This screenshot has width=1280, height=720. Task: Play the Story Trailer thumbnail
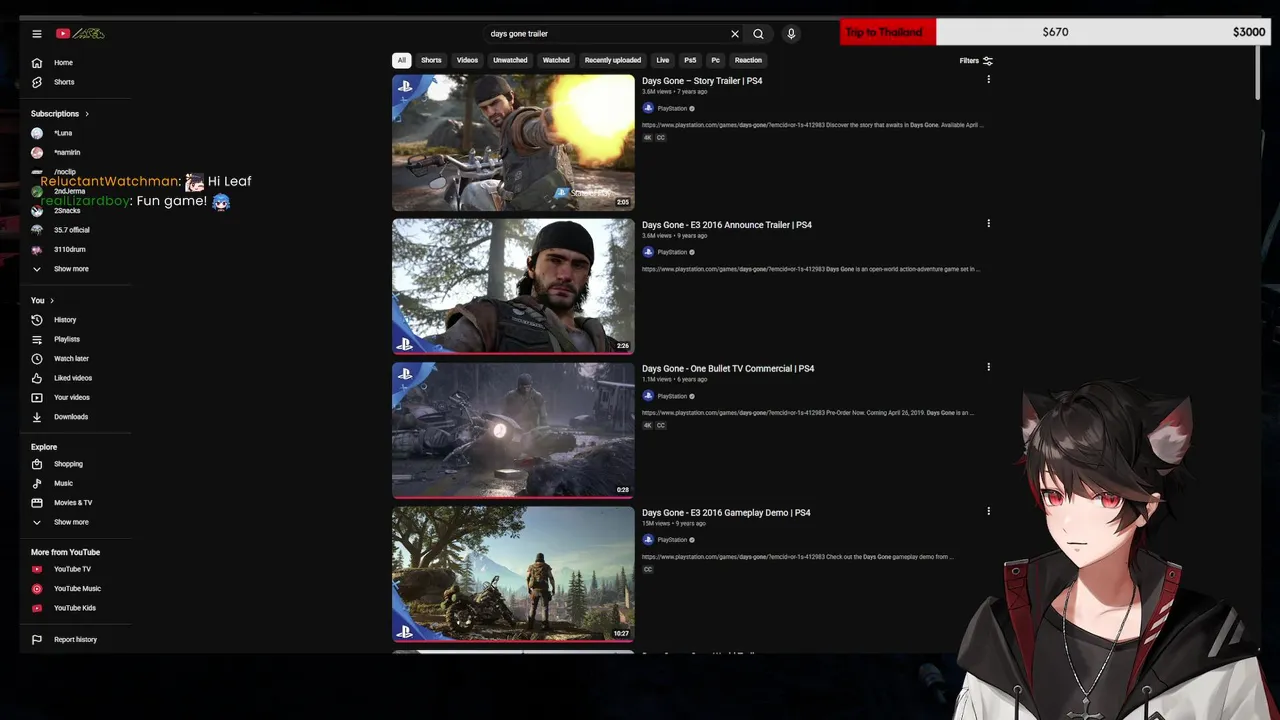tap(513, 143)
